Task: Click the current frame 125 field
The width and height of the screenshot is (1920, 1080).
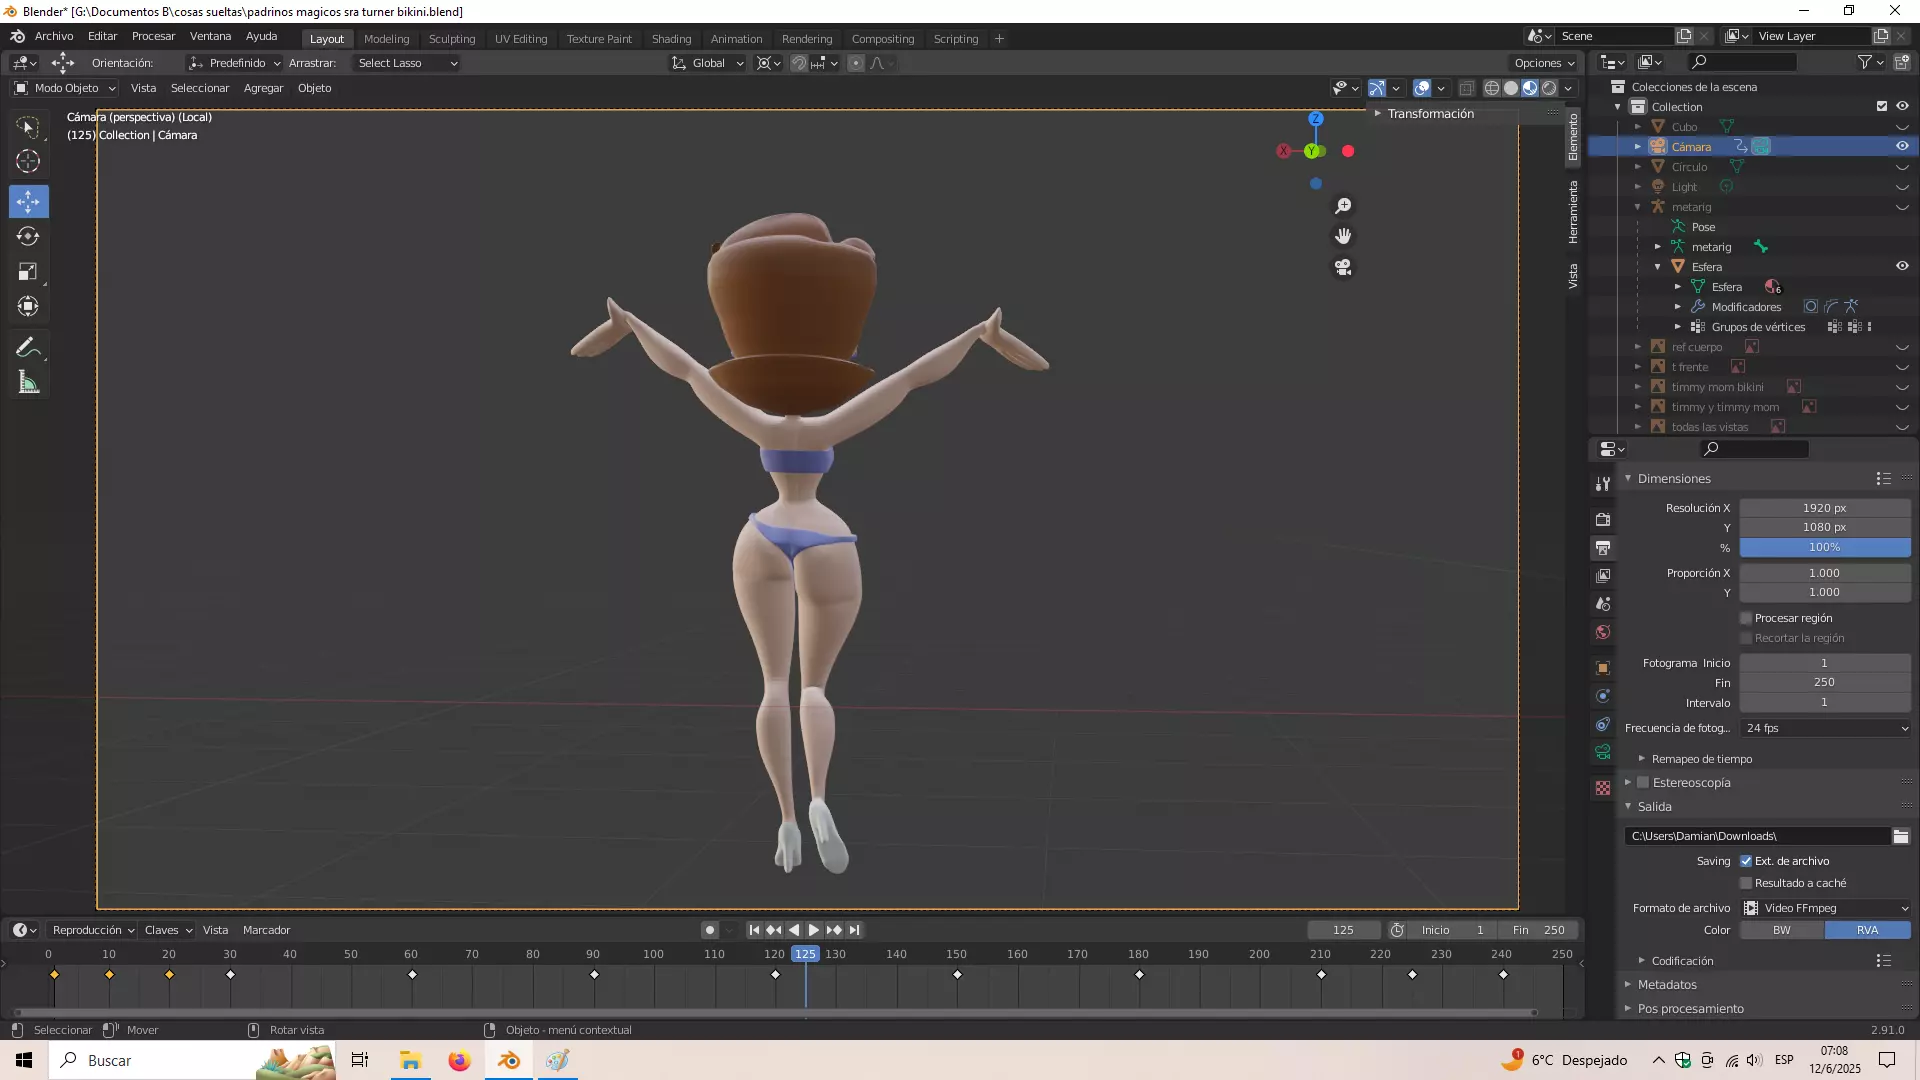Action: (x=1343, y=930)
